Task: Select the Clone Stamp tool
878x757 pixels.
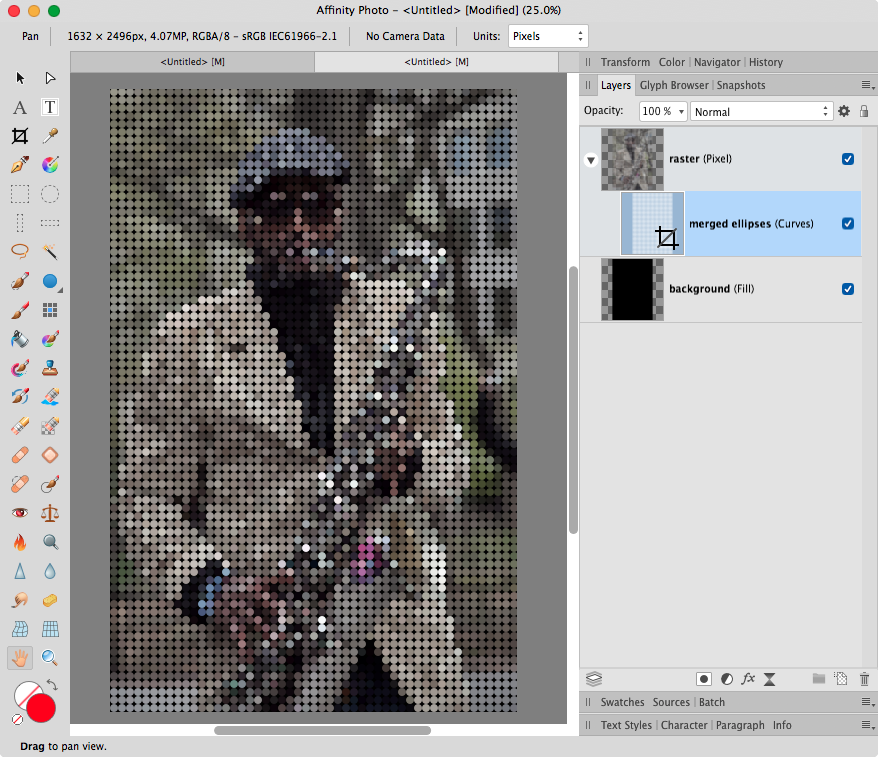Action: point(49,368)
